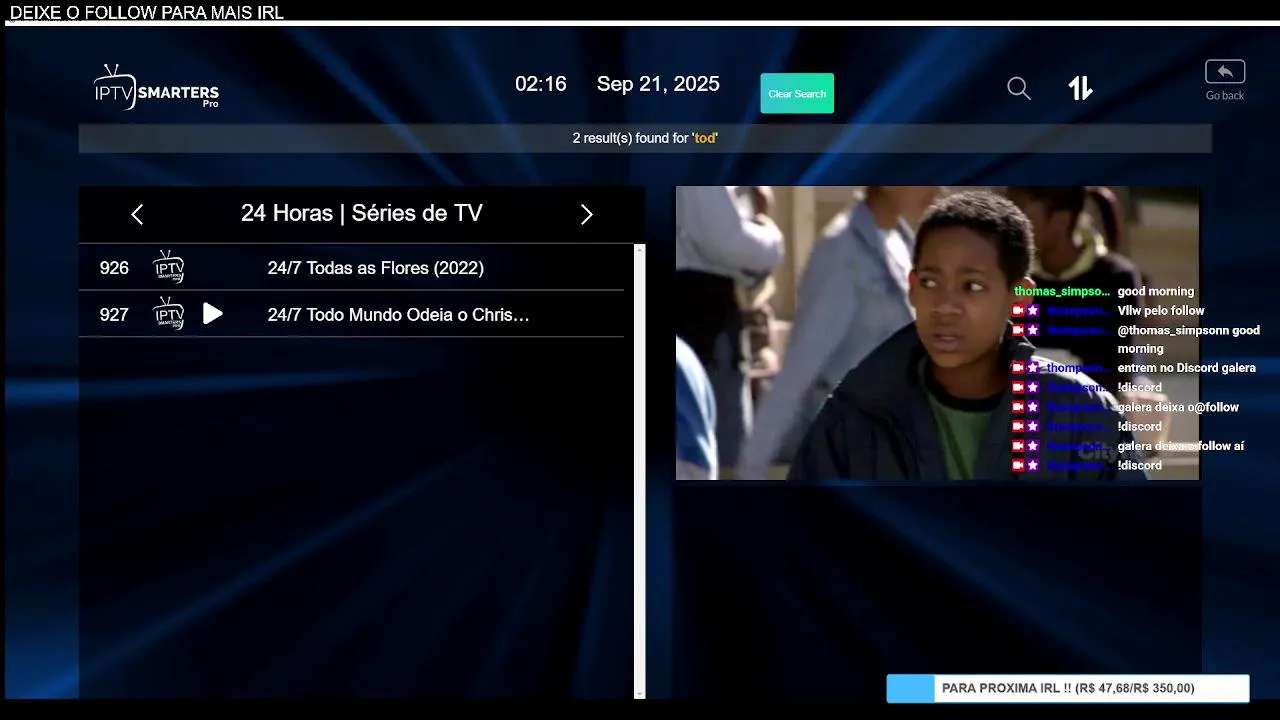Click the Sep 21, 2025 date
Viewport: 1280px width, 720px height.
pos(658,84)
